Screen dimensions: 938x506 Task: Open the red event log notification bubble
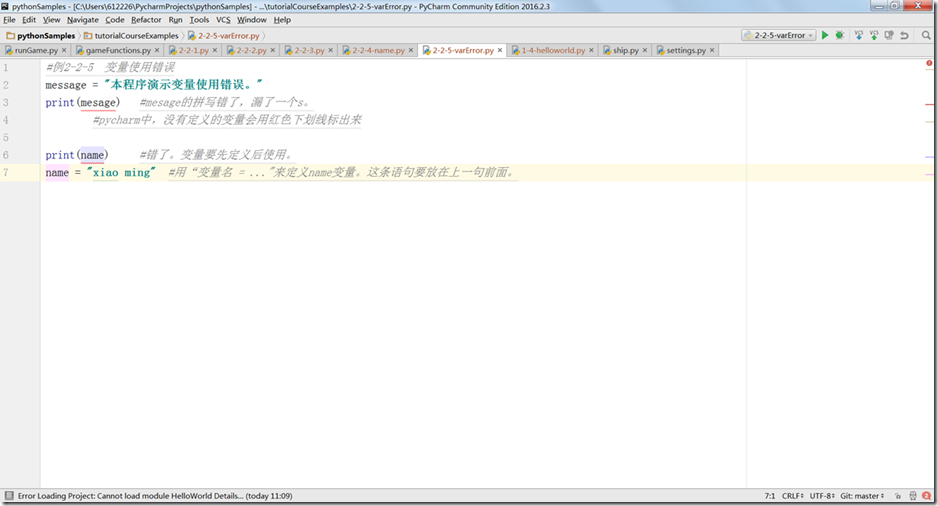pyautogui.click(x=927, y=496)
